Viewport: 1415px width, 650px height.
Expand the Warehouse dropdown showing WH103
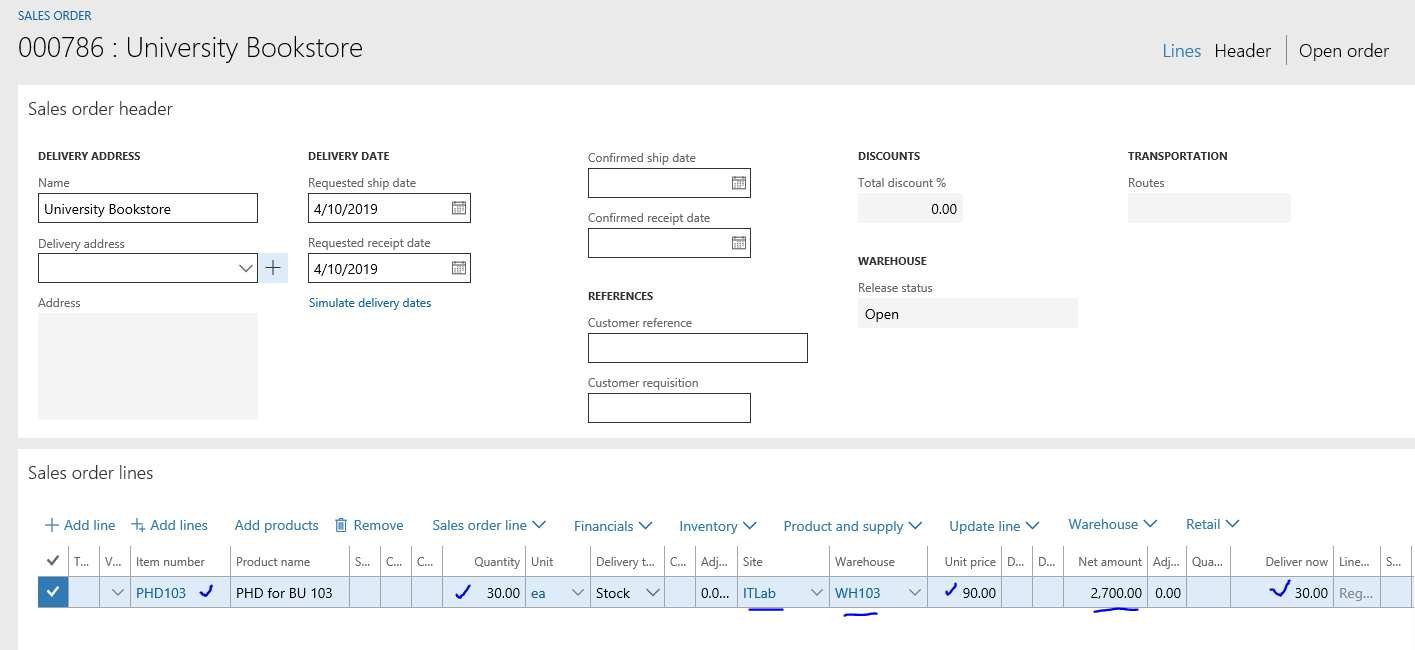click(x=915, y=593)
